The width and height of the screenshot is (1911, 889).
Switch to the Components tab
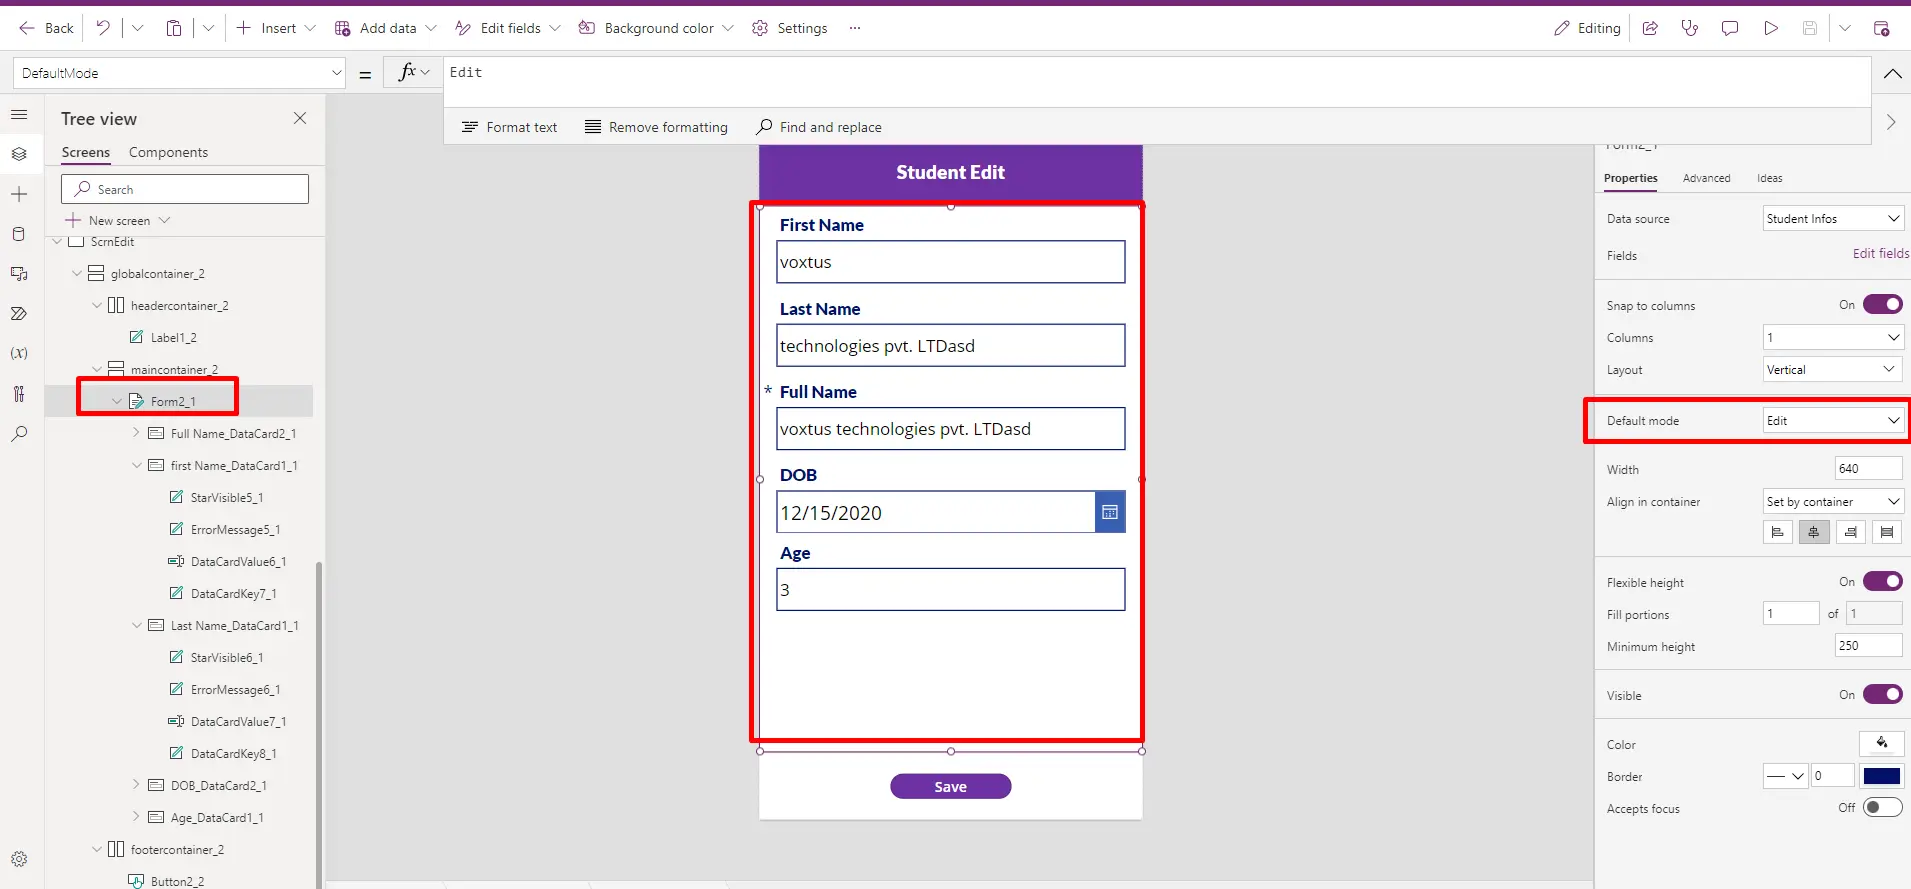point(168,152)
